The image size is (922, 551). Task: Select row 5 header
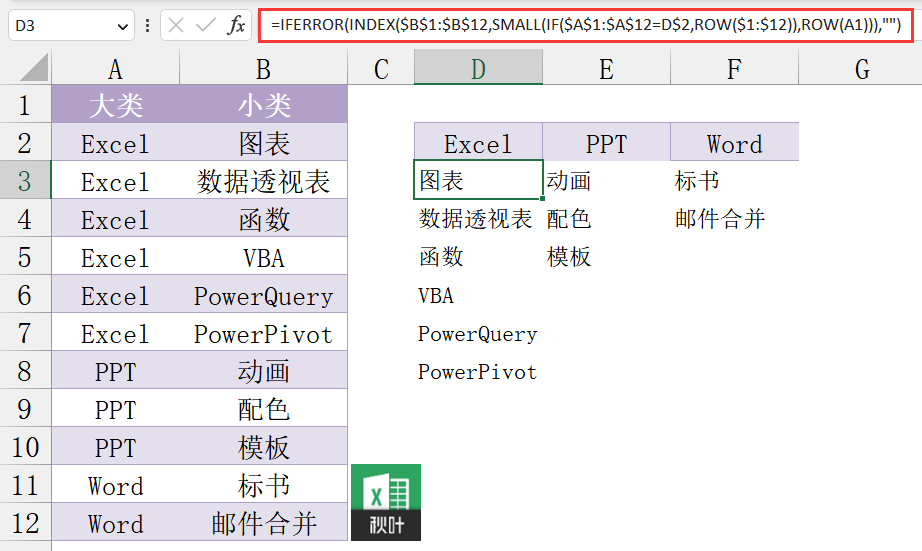[25, 257]
